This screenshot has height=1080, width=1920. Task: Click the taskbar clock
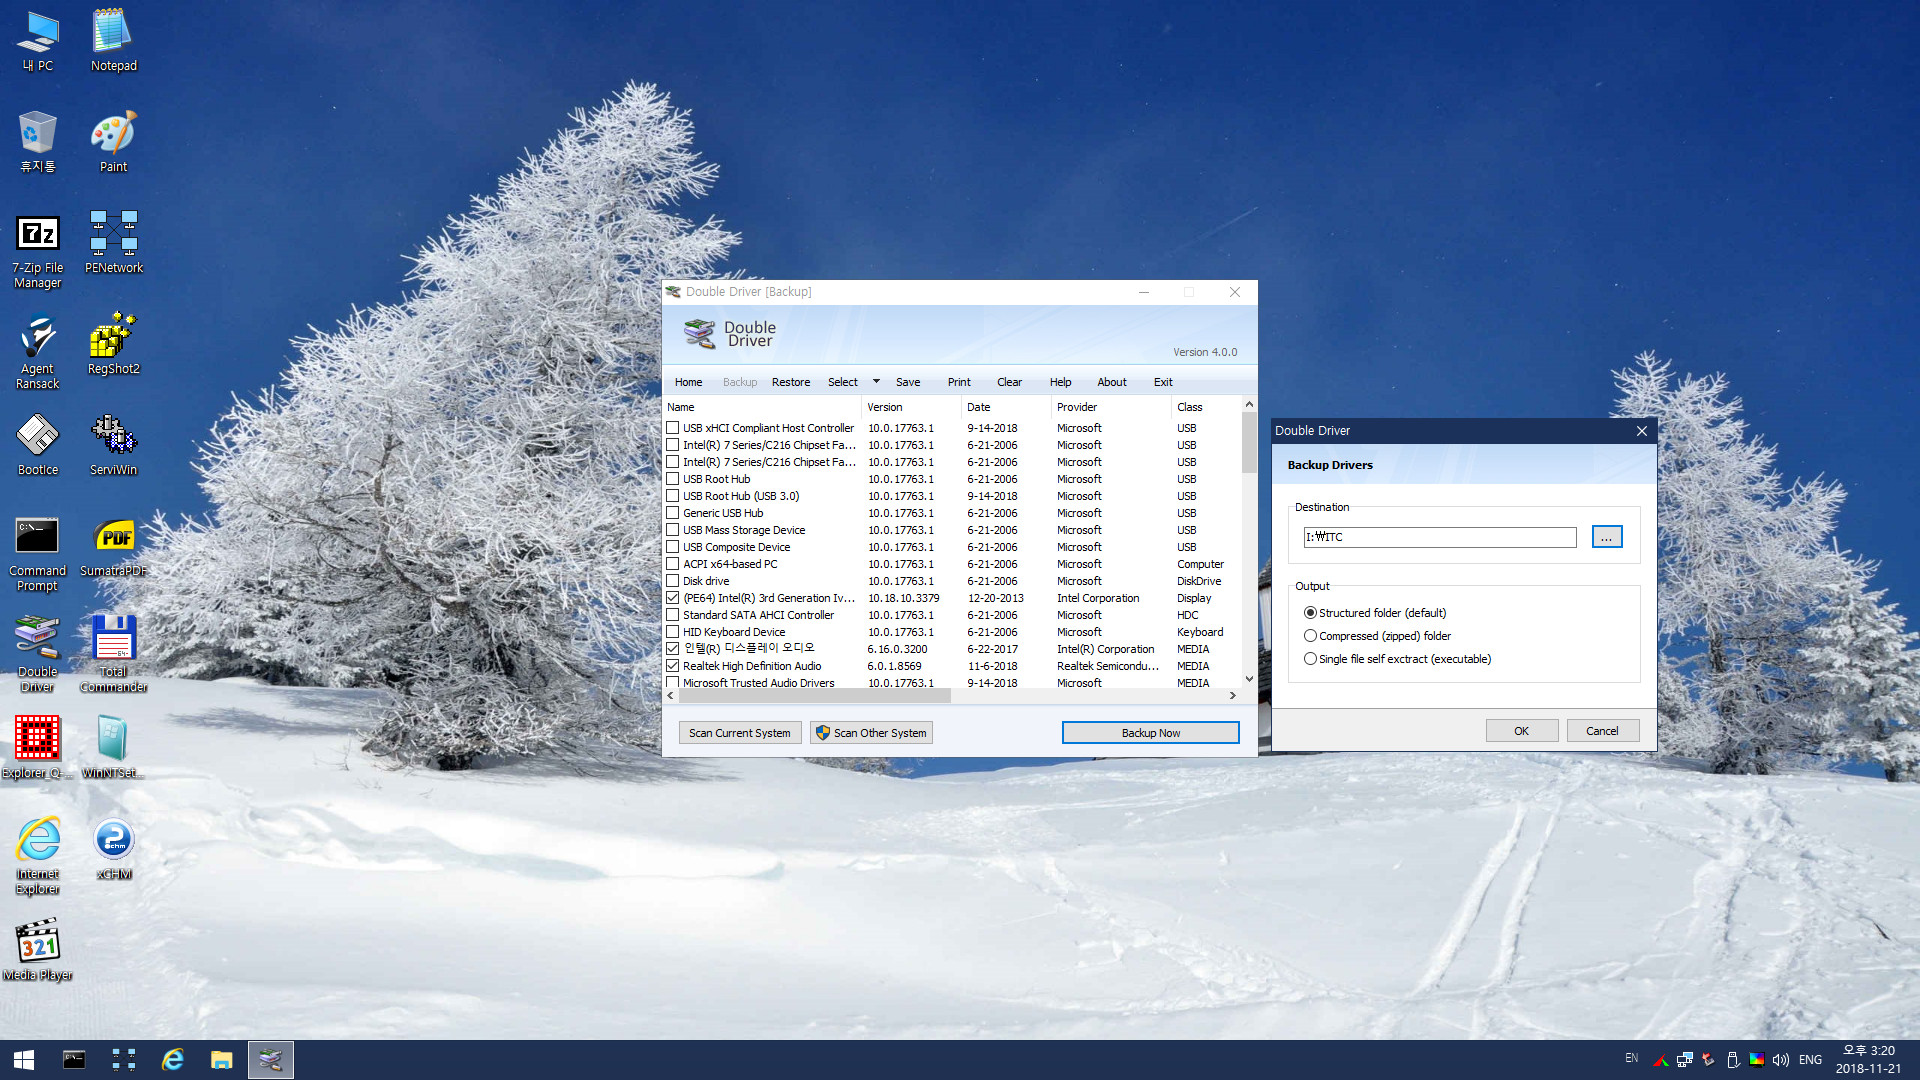click(1868, 1060)
